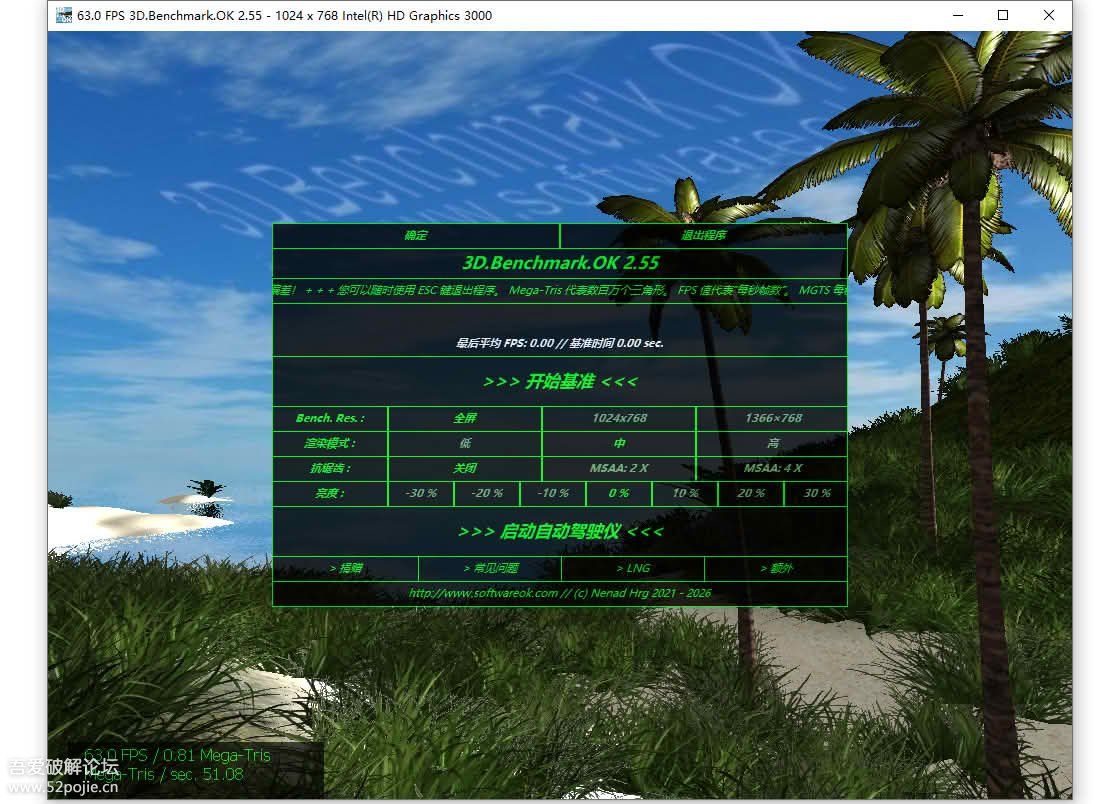Click the 3D.Benchmark.OK 2.55 title banner

click(x=560, y=263)
